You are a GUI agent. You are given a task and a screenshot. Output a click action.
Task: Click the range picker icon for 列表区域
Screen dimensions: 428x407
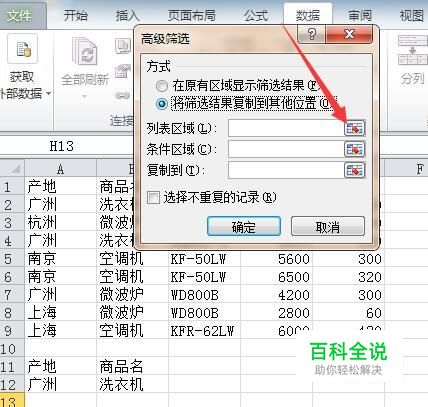tap(355, 128)
